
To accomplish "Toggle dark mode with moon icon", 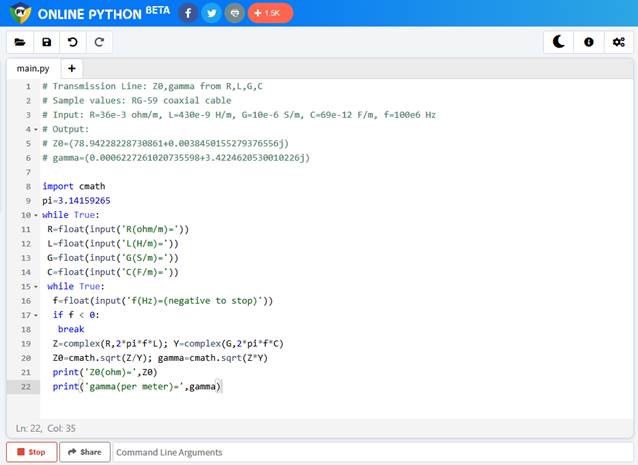I will point(560,42).
